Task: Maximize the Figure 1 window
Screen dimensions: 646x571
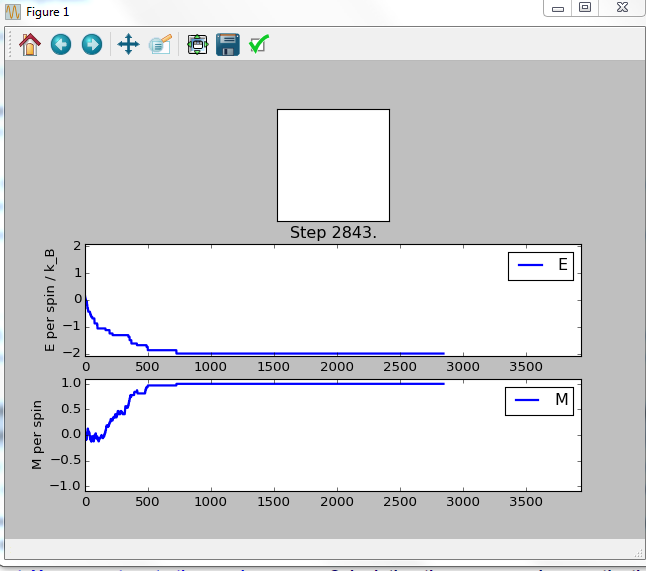Action: click(585, 8)
